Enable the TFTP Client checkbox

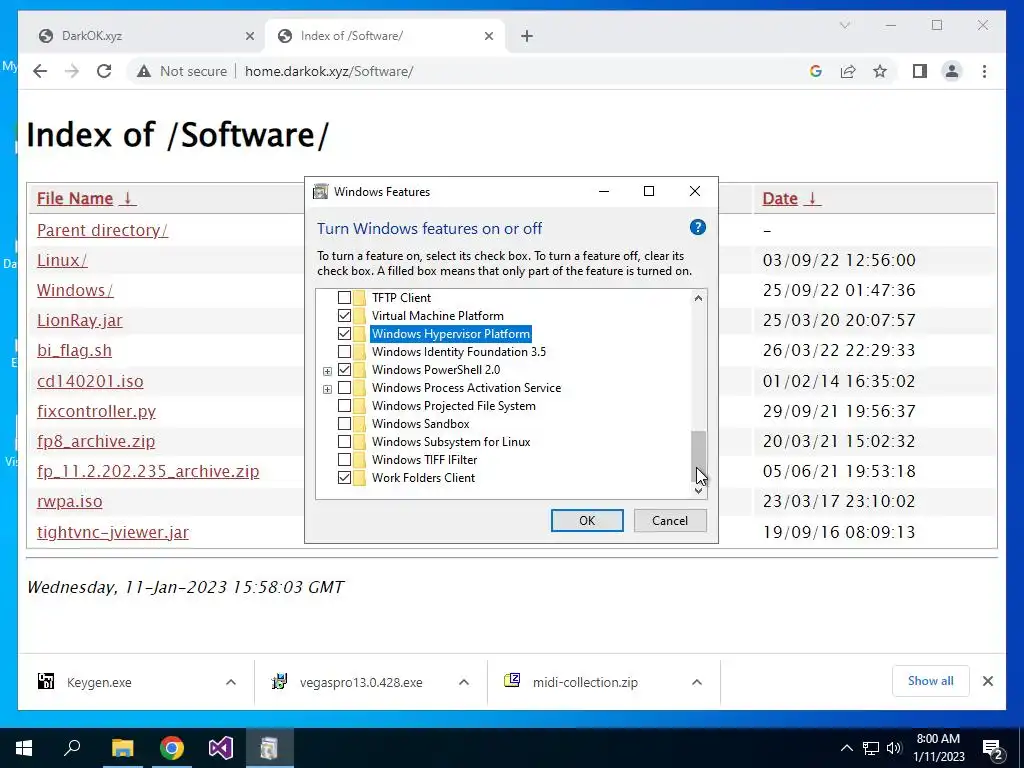click(x=344, y=298)
